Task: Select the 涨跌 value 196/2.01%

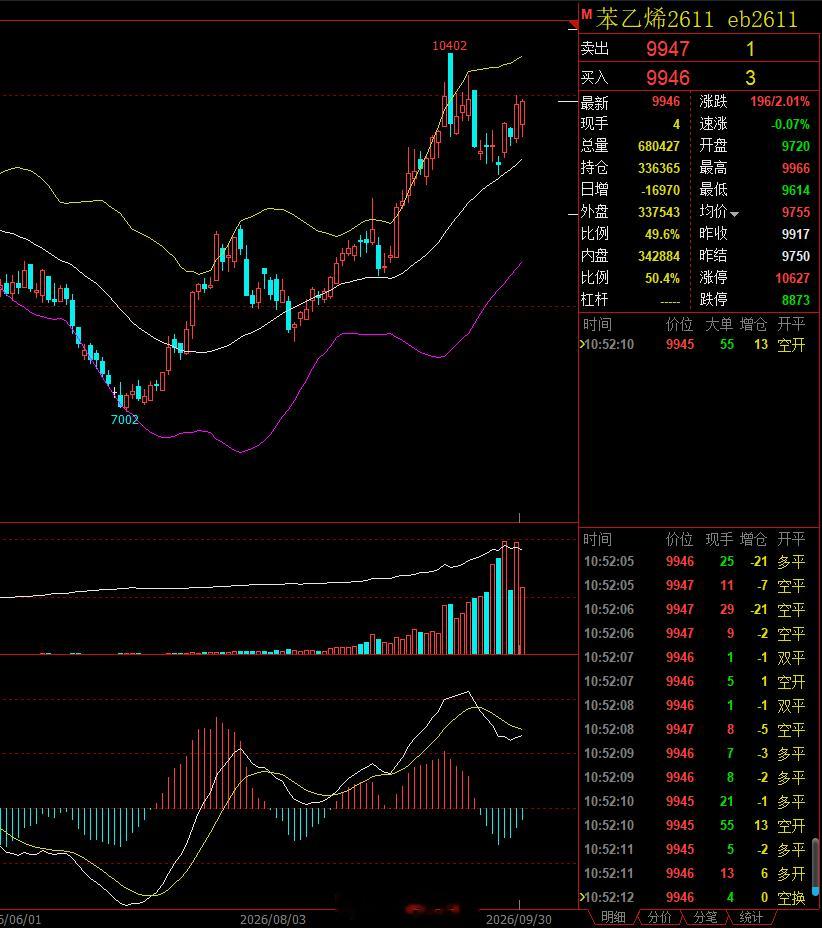Action: pos(779,102)
